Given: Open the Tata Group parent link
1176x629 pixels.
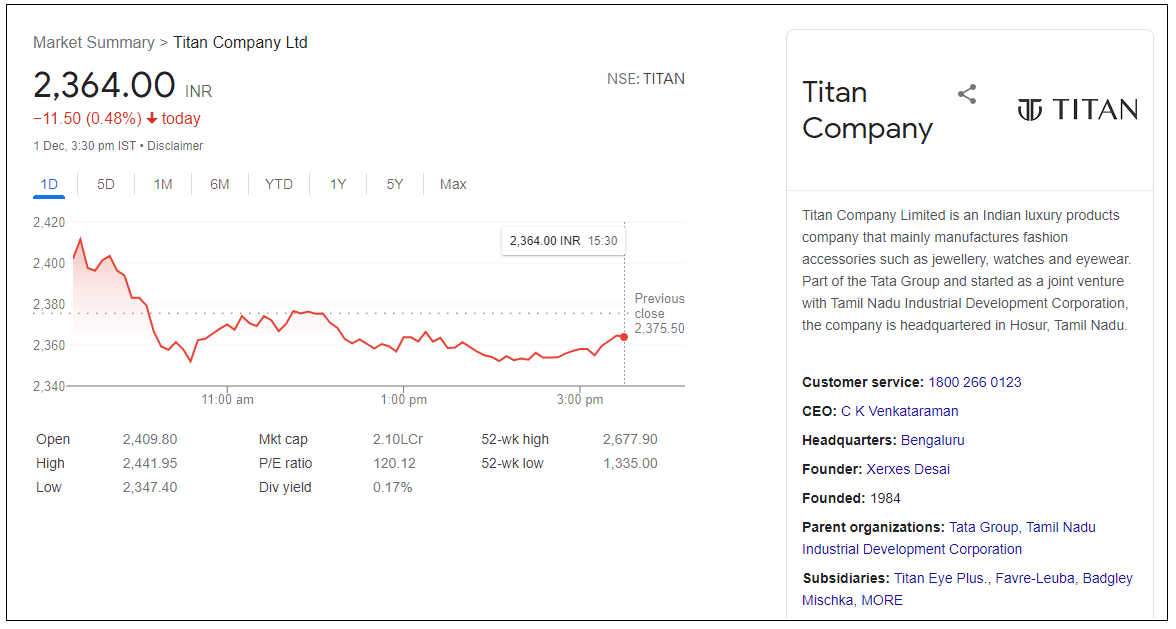Looking at the screenshot, I should click(983, 527).
